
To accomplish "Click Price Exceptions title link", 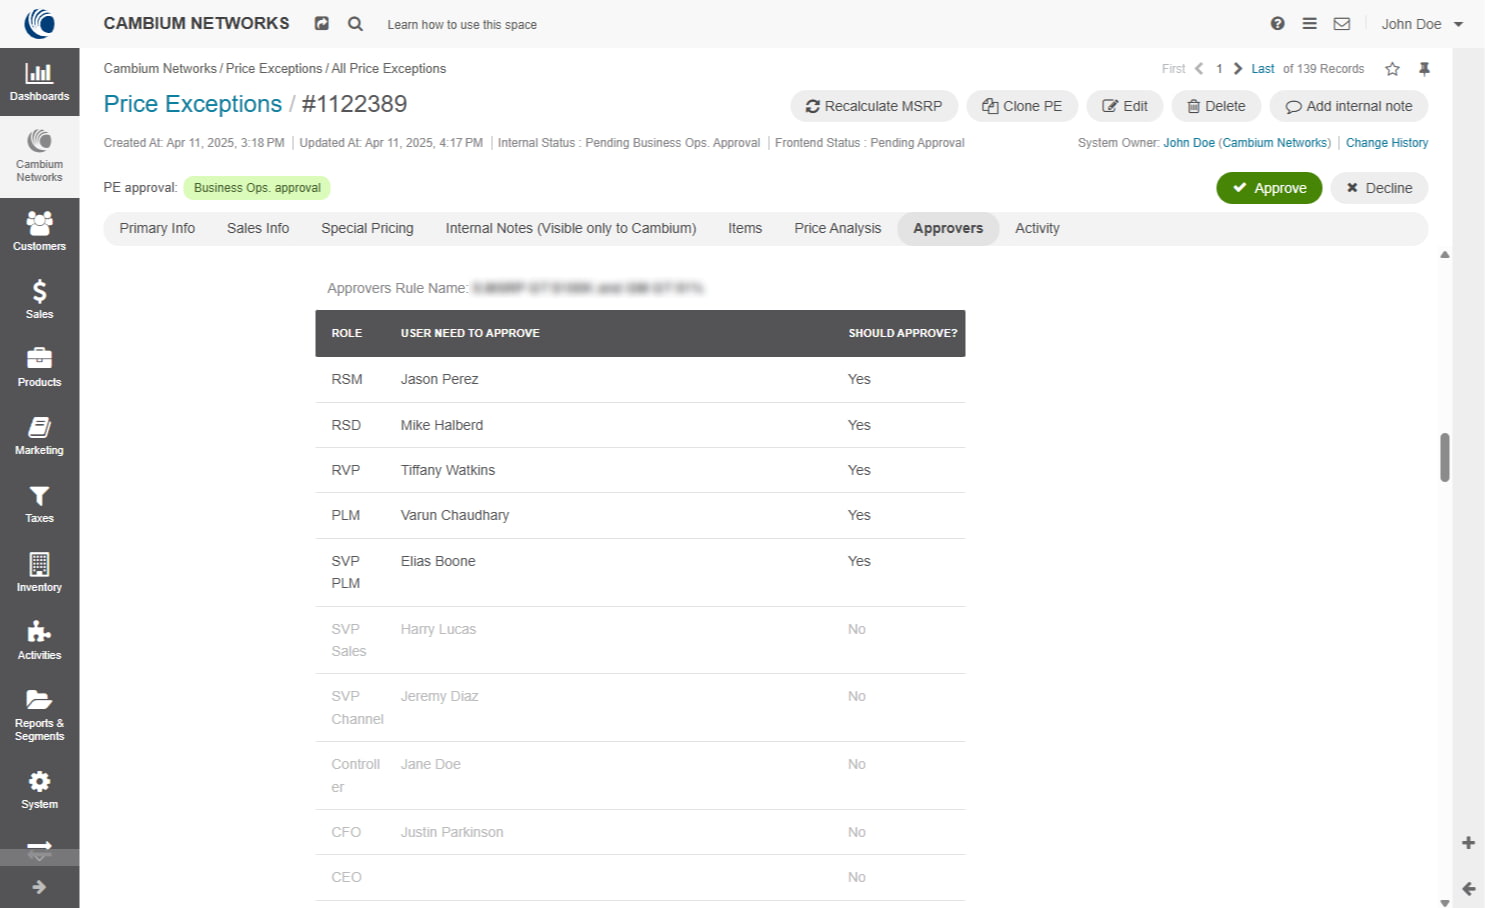I will coord(193,104).
